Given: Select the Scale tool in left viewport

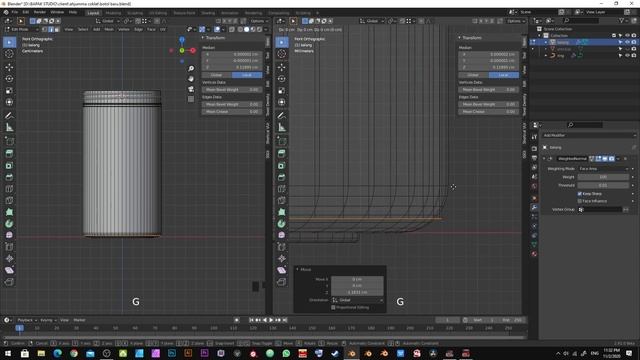Looking at the screenshot, I should (x=9, y=91).
